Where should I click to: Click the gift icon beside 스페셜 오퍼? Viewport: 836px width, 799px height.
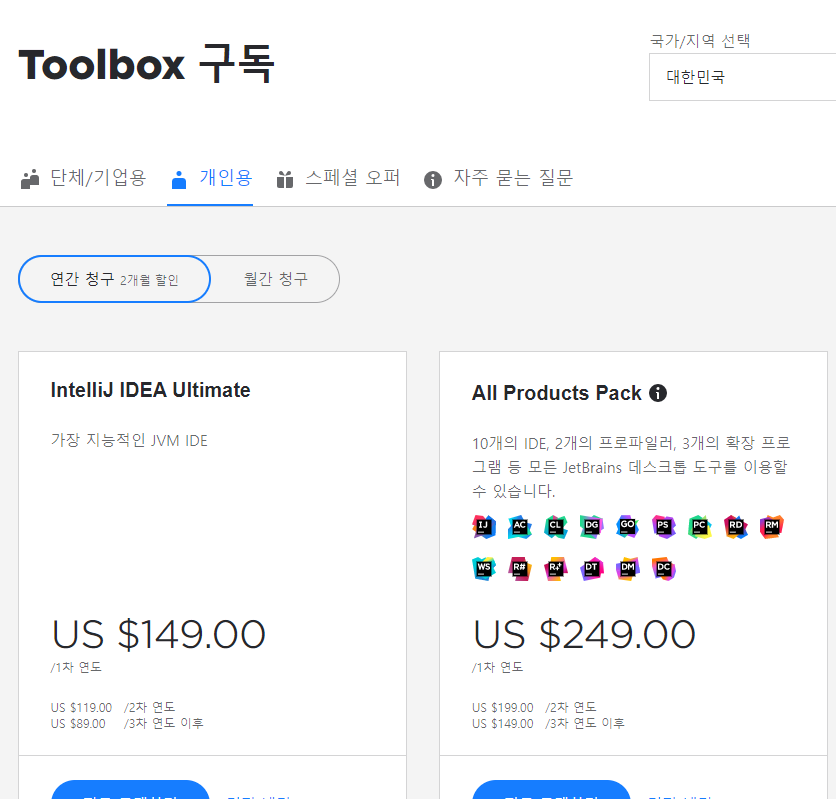click(x=285, y=180)
